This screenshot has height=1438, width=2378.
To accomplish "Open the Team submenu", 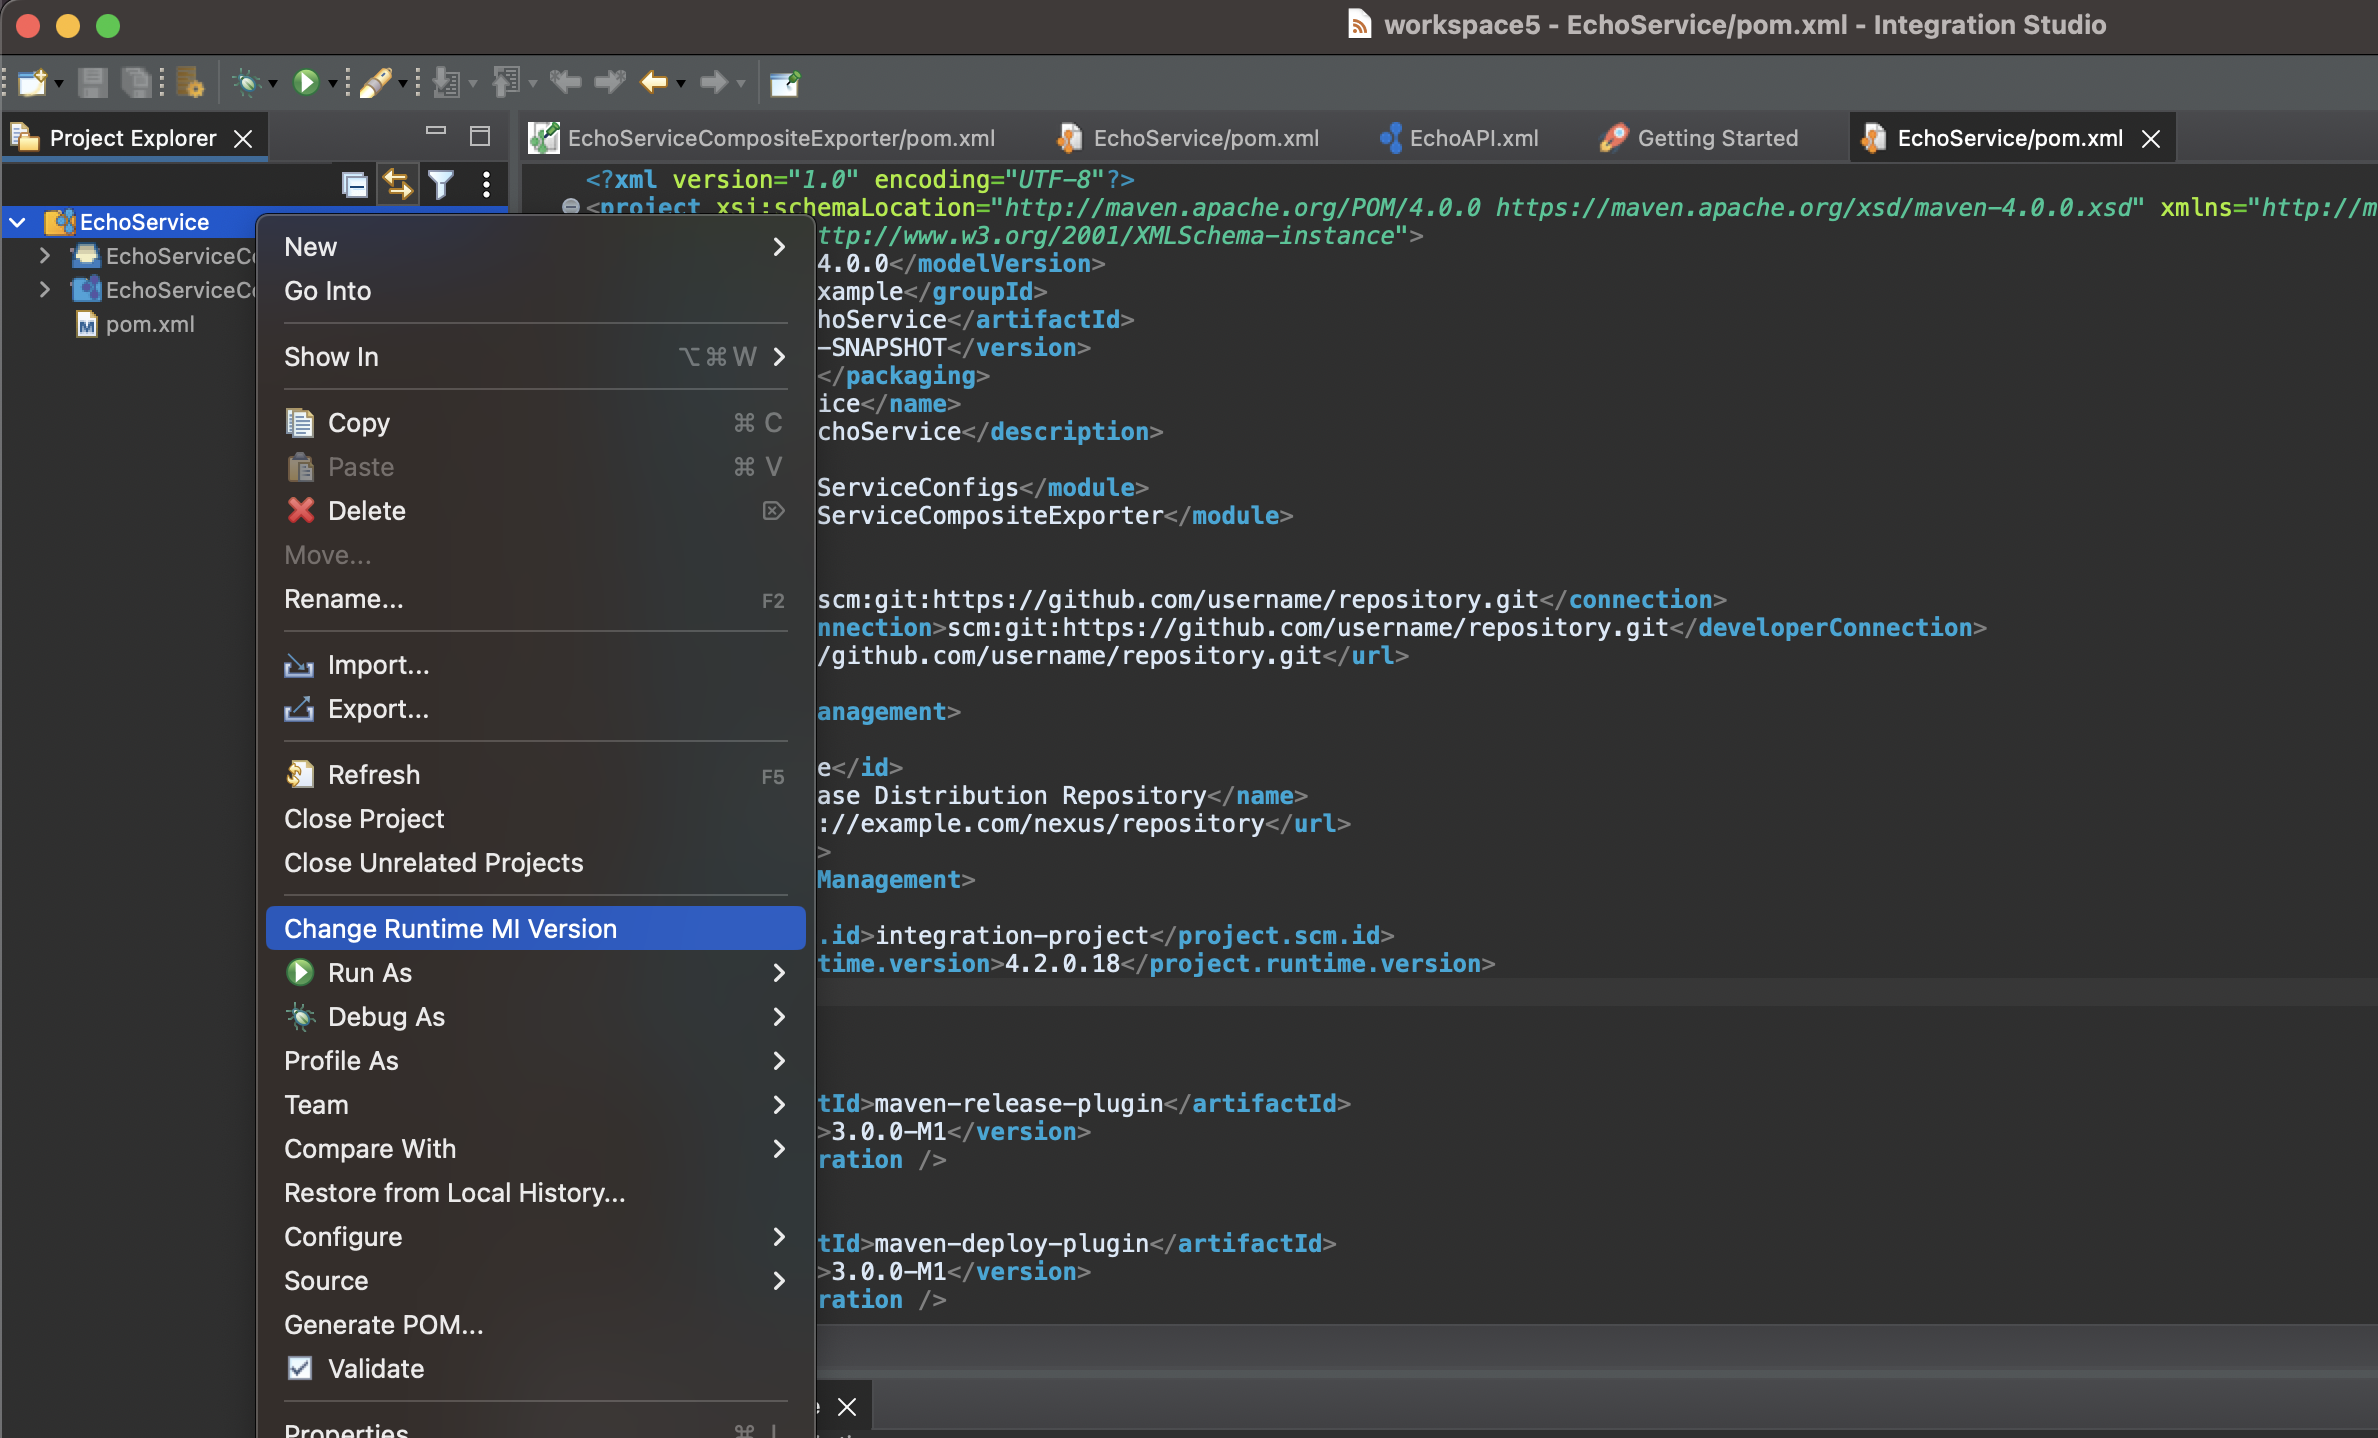I will [535, 1104].
